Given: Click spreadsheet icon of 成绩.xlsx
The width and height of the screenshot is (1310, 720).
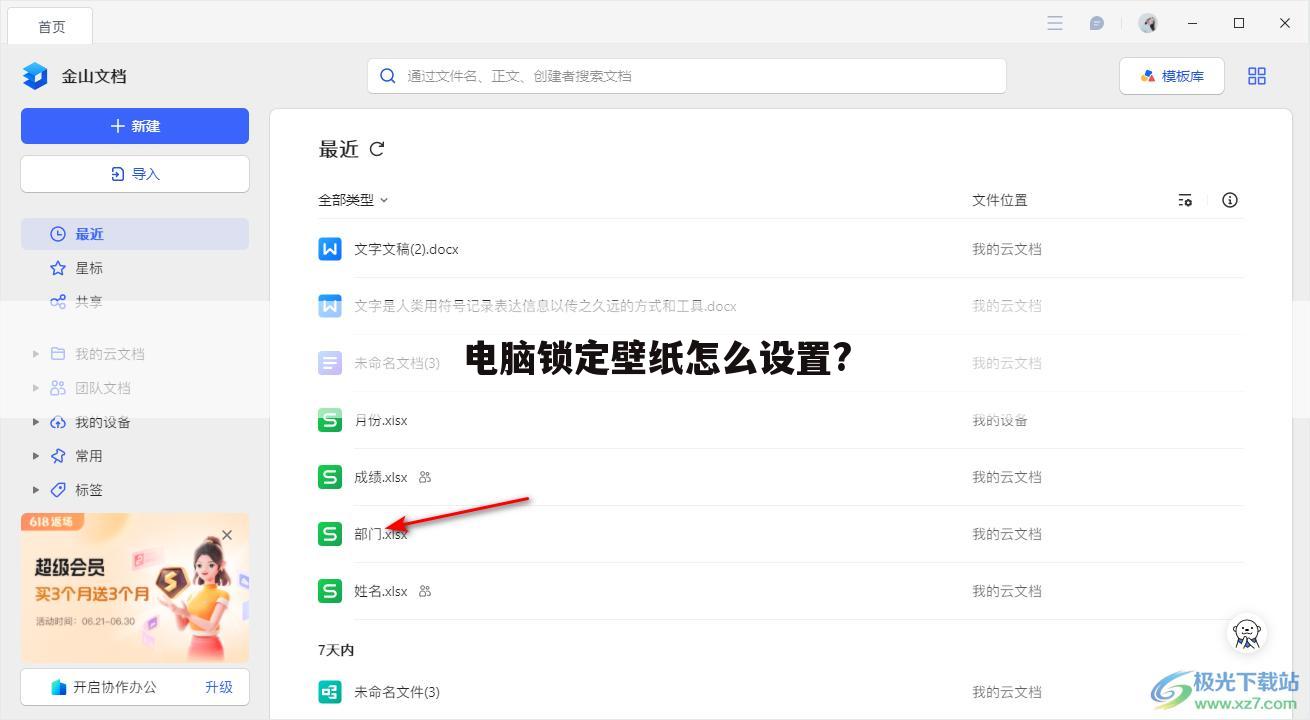Looking at the screenshot, I should [x=330, y=477].
